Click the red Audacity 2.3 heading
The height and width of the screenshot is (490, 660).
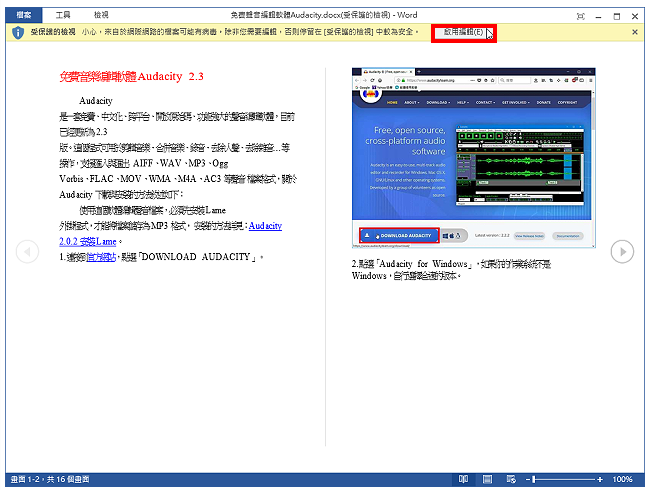coord(131,77)
